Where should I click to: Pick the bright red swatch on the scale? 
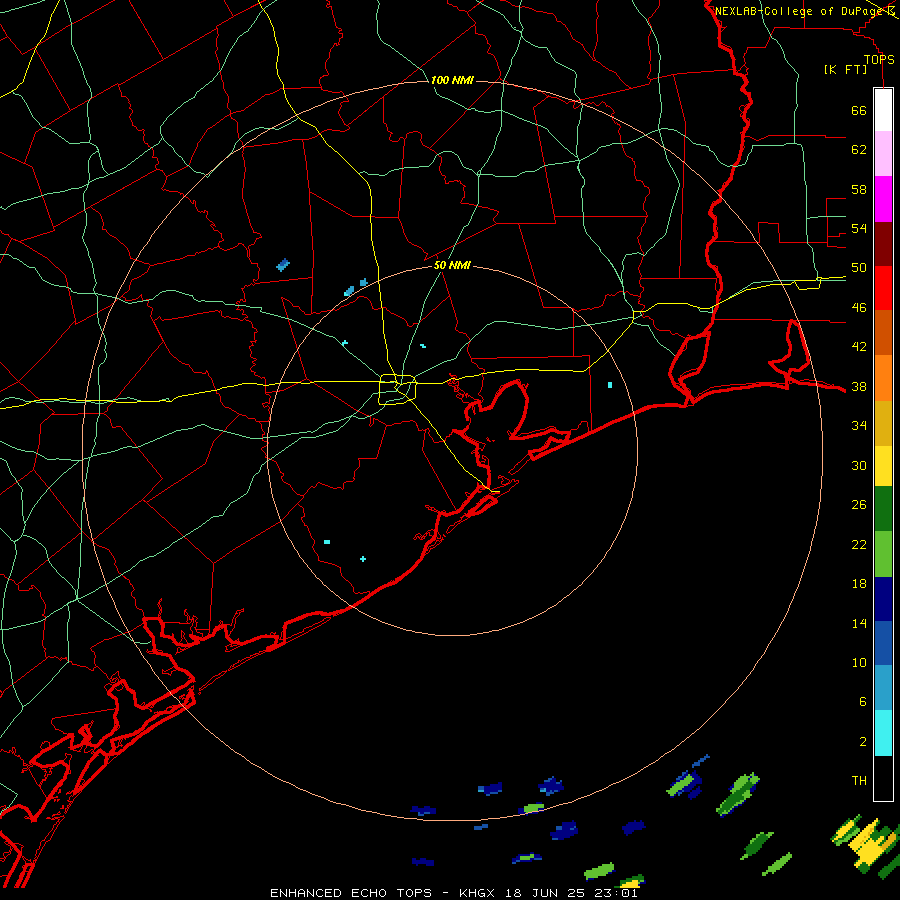click(x=883, y=288)
